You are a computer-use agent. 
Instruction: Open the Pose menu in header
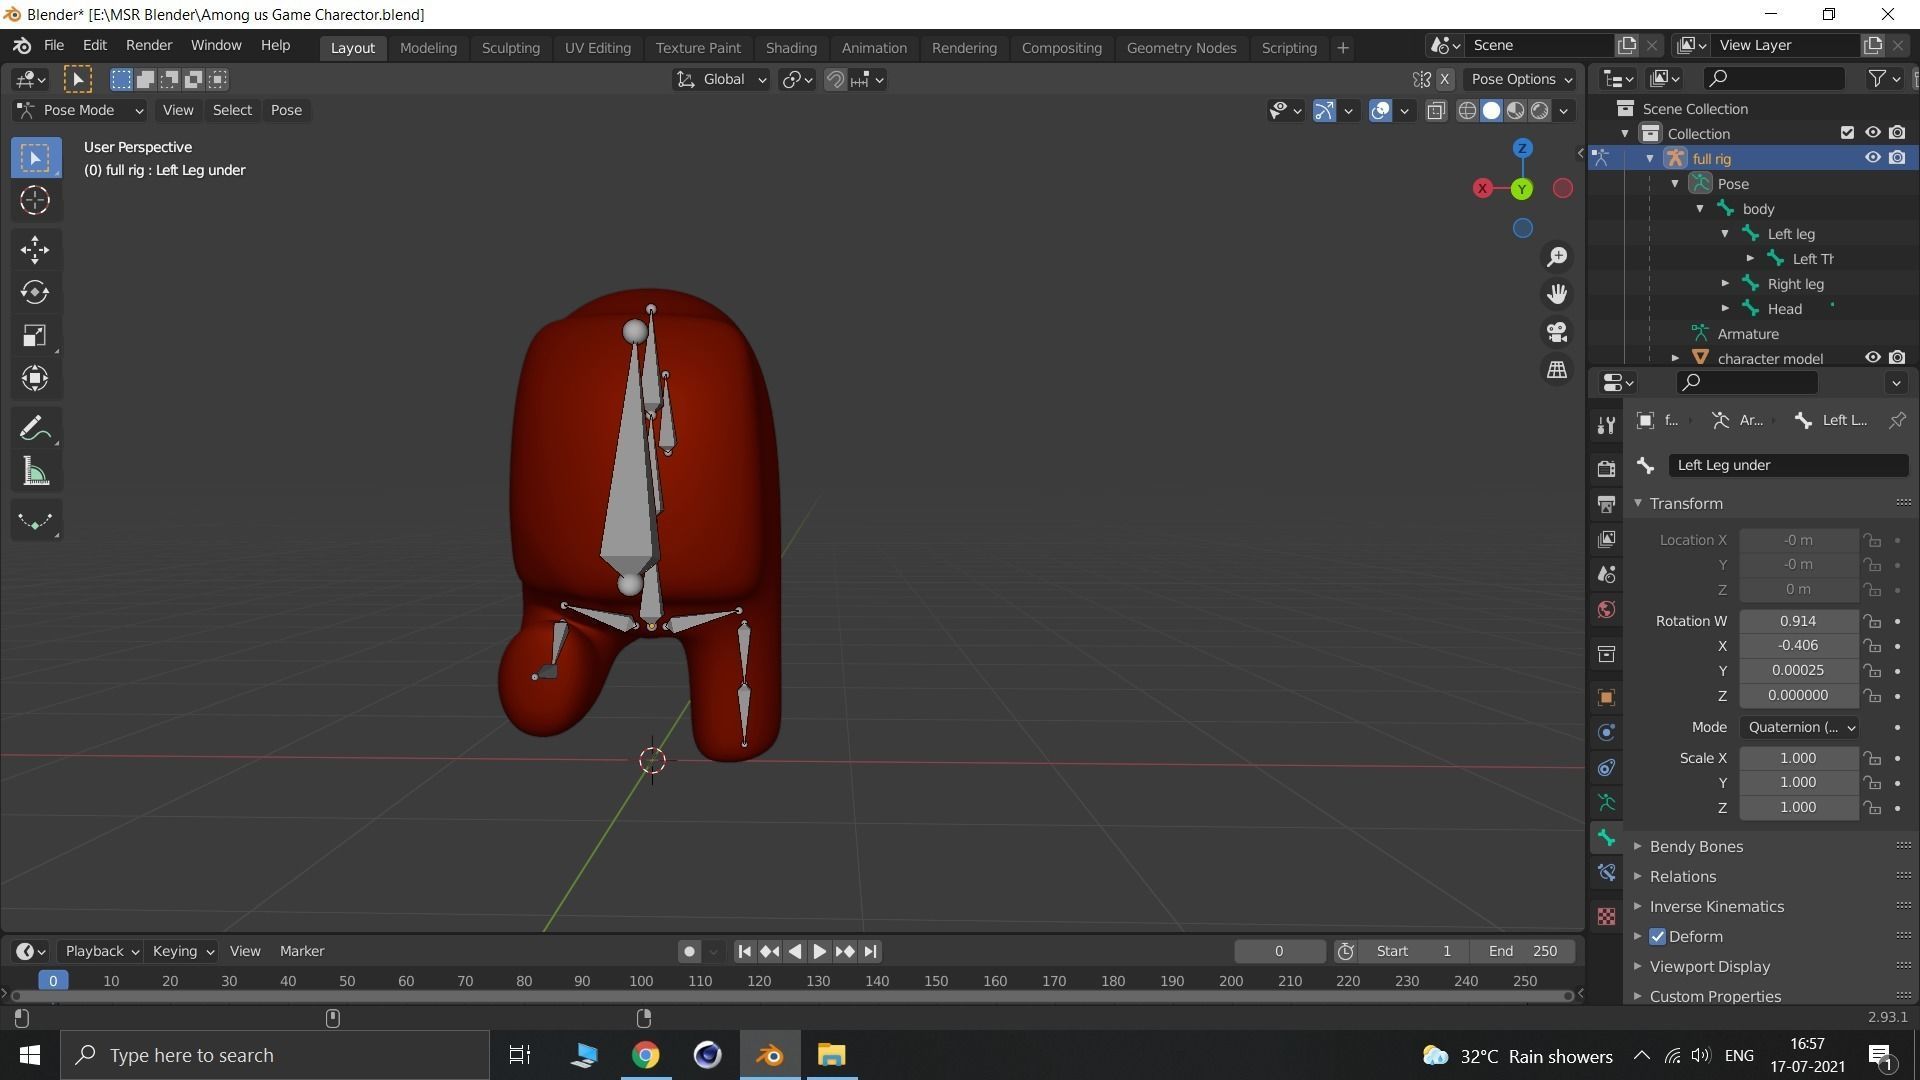pyautogui.click(x=286, y=110)
